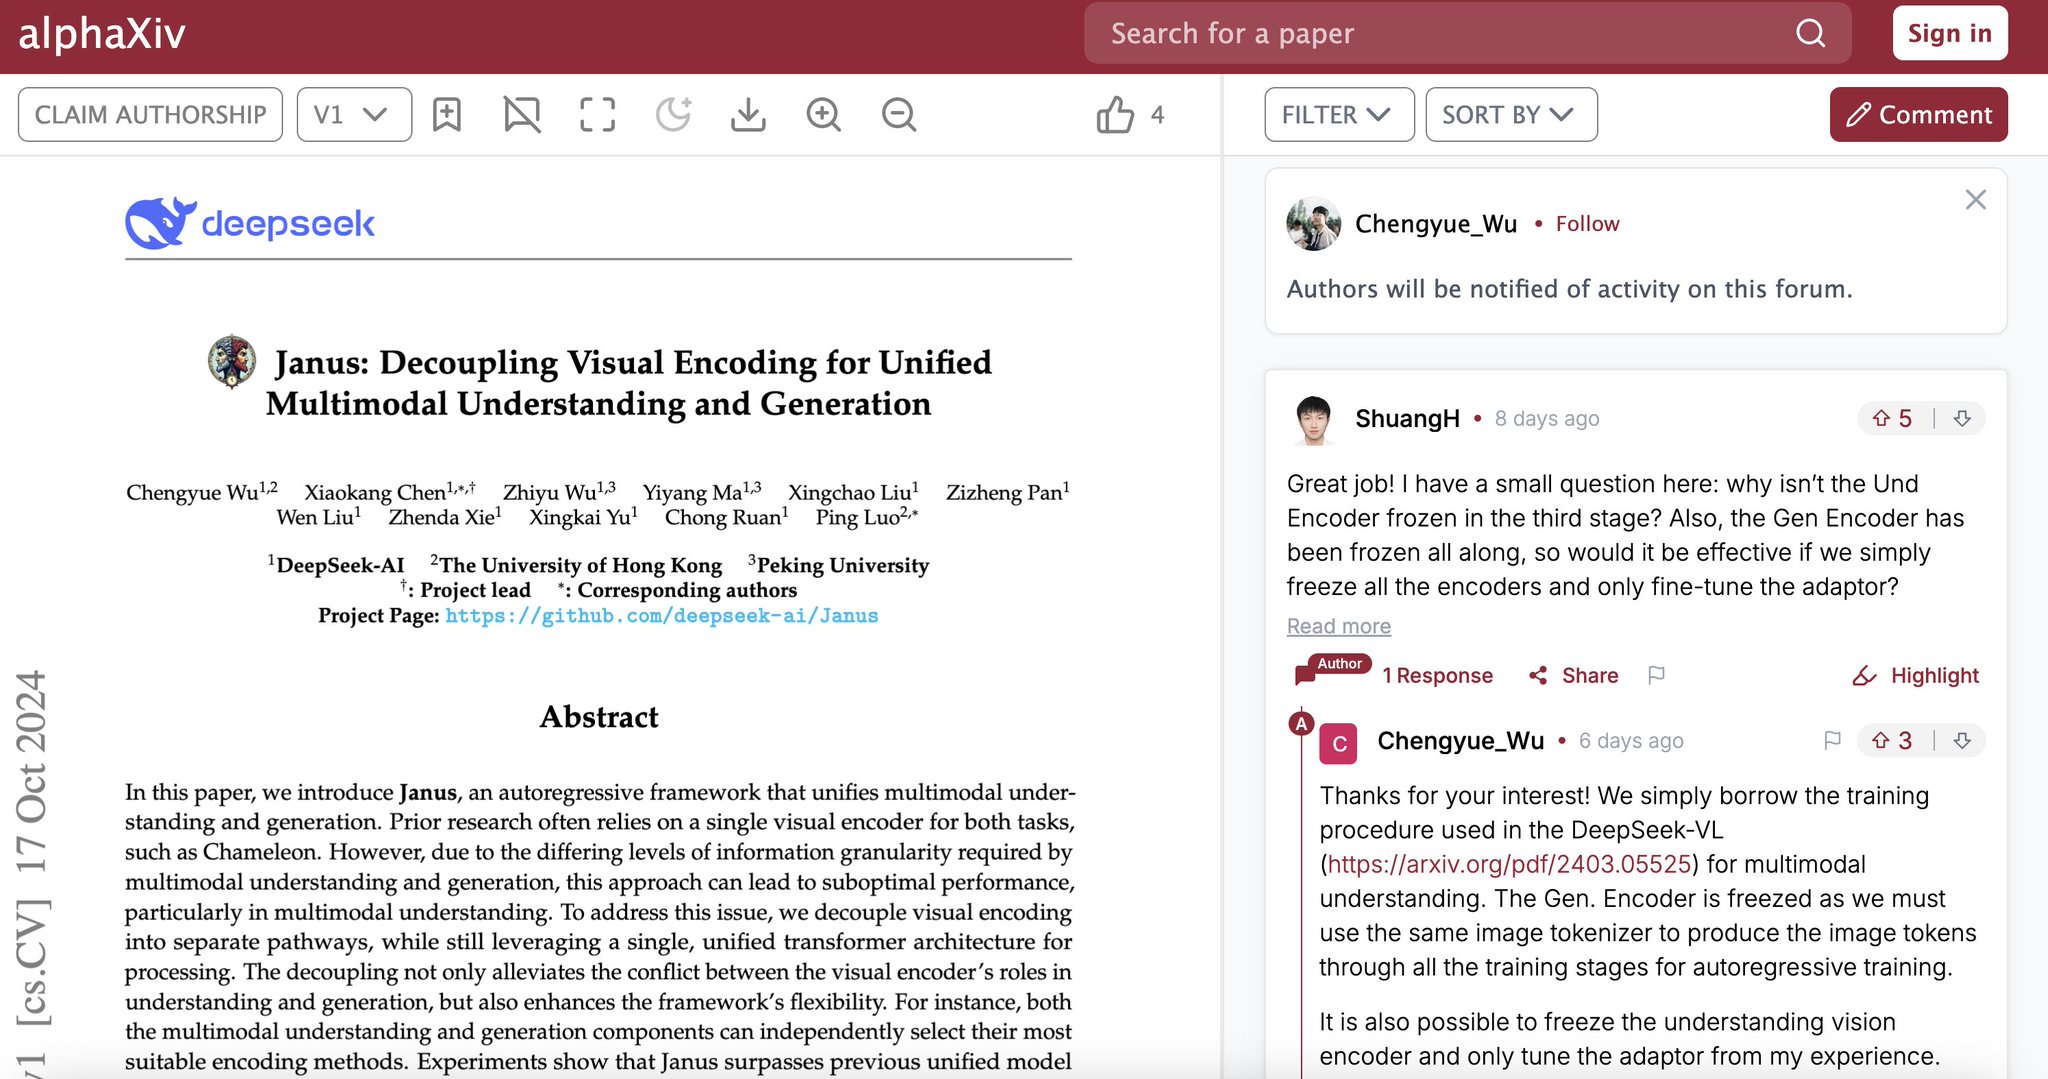Follow Chengyue_Wu
This screenshot has width=2048, height=1079.
point(1587,224)
